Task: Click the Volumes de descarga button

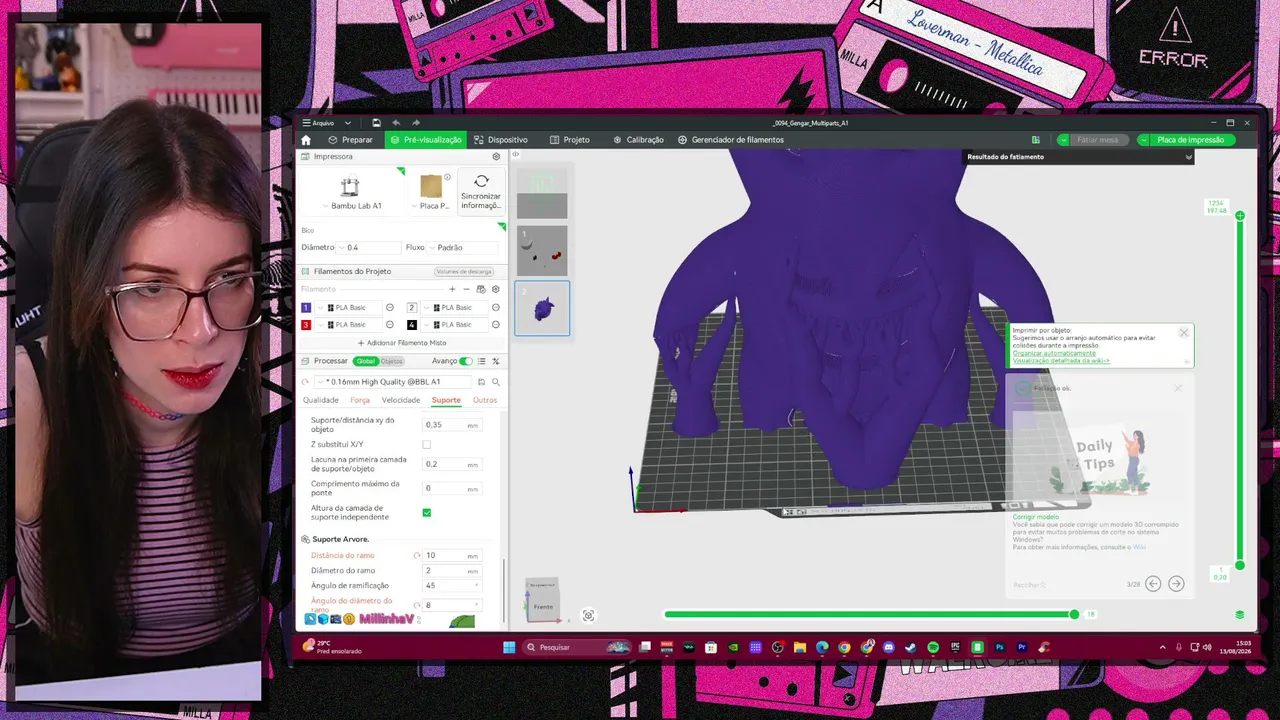Action: tap(464, 272)
